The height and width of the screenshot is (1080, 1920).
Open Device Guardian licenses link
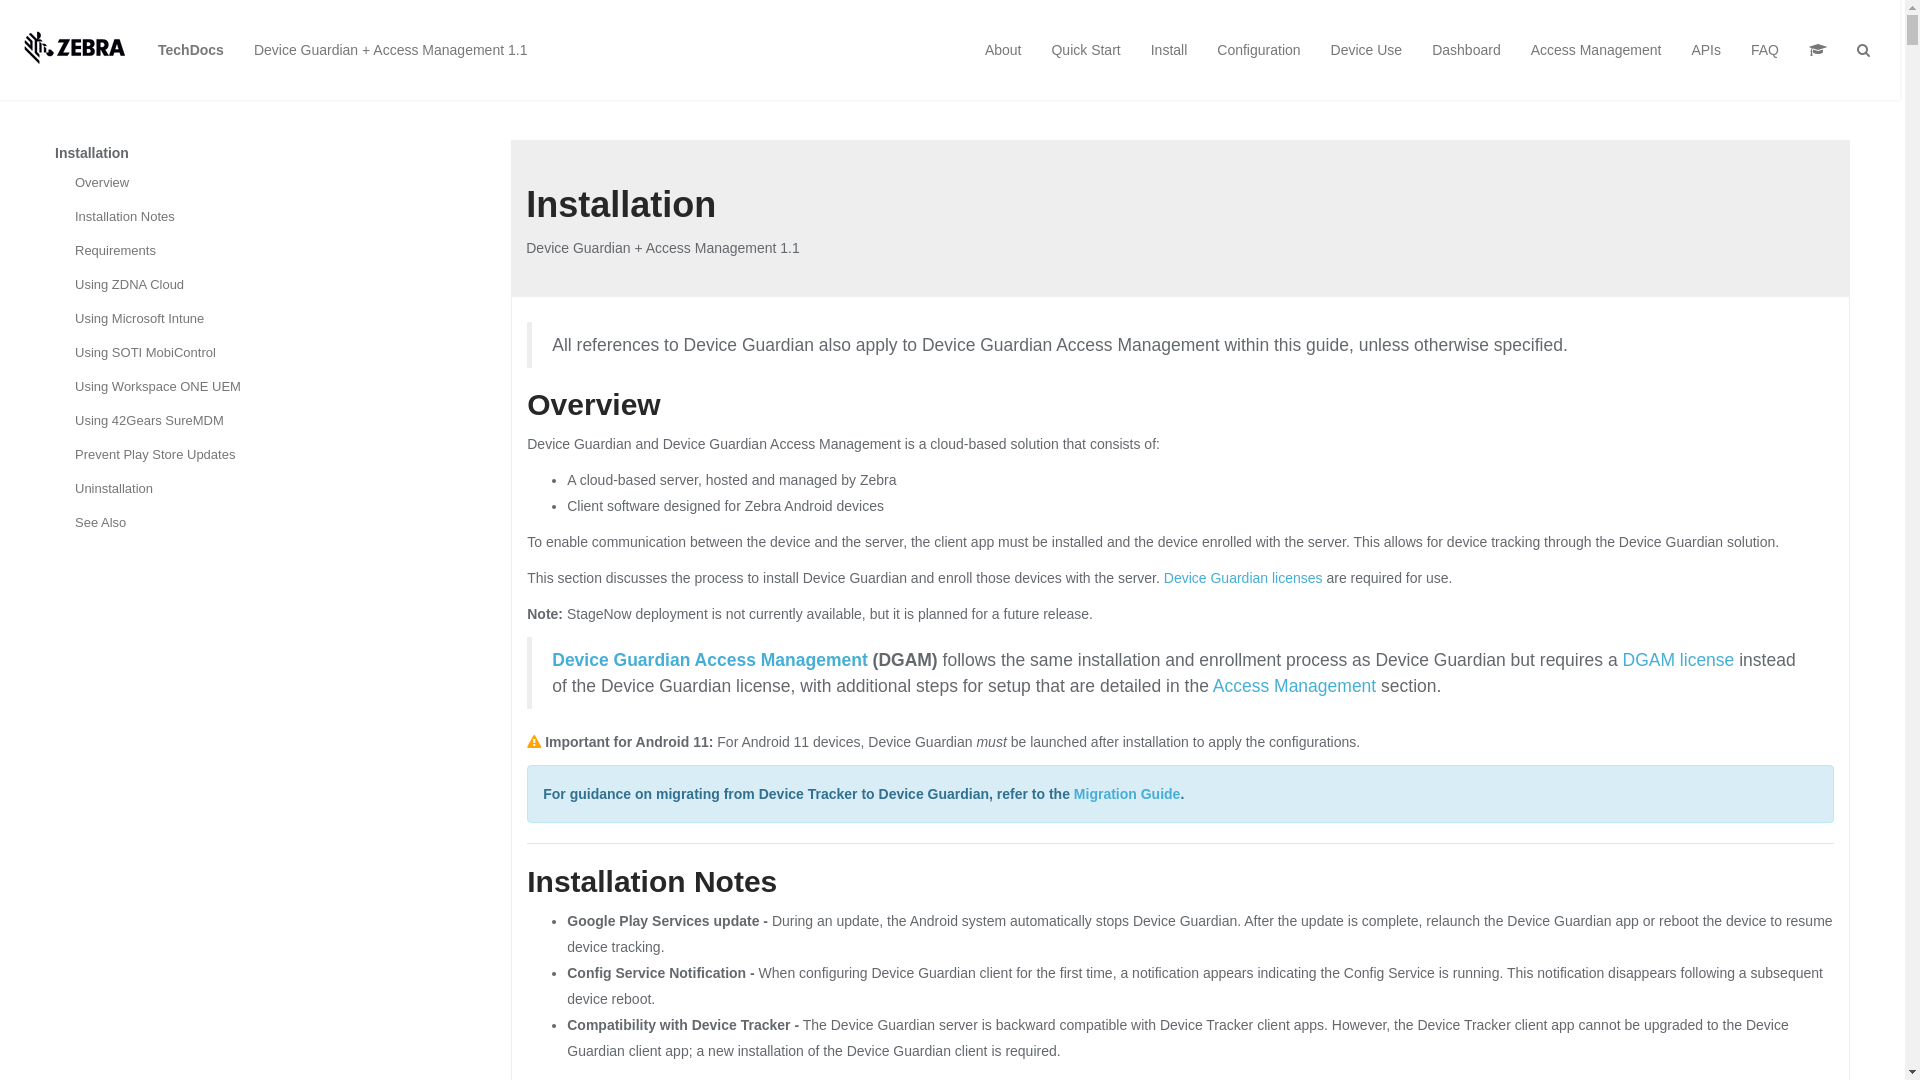click(1243, 578)
